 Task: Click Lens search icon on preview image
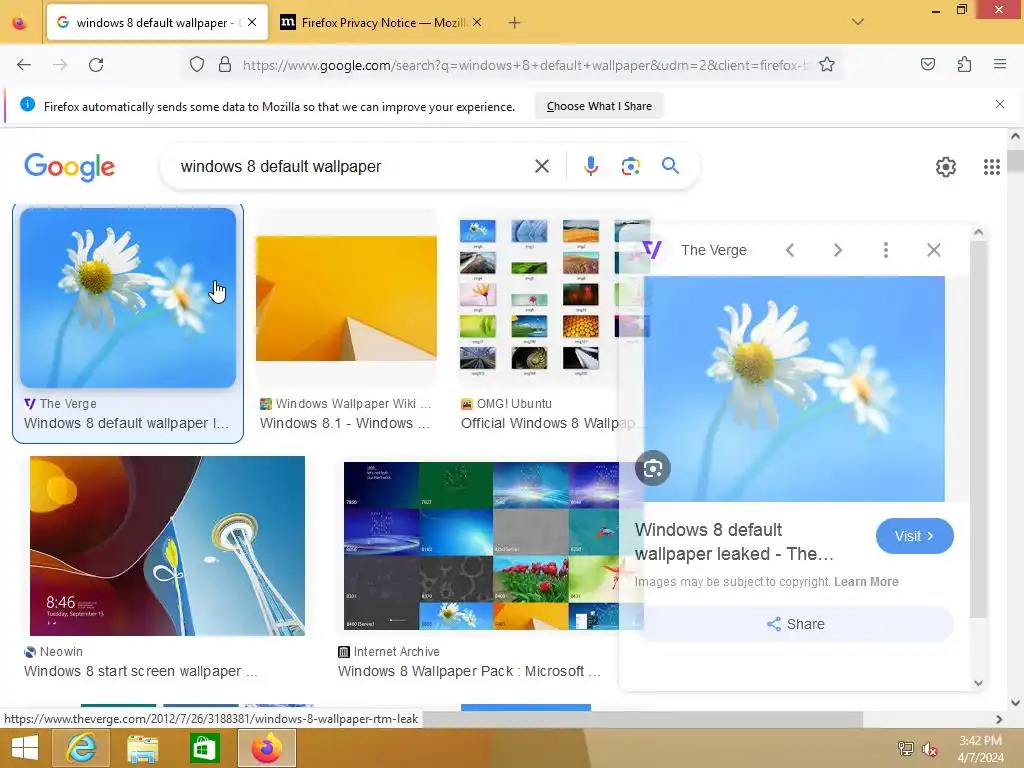pos(652,468)
